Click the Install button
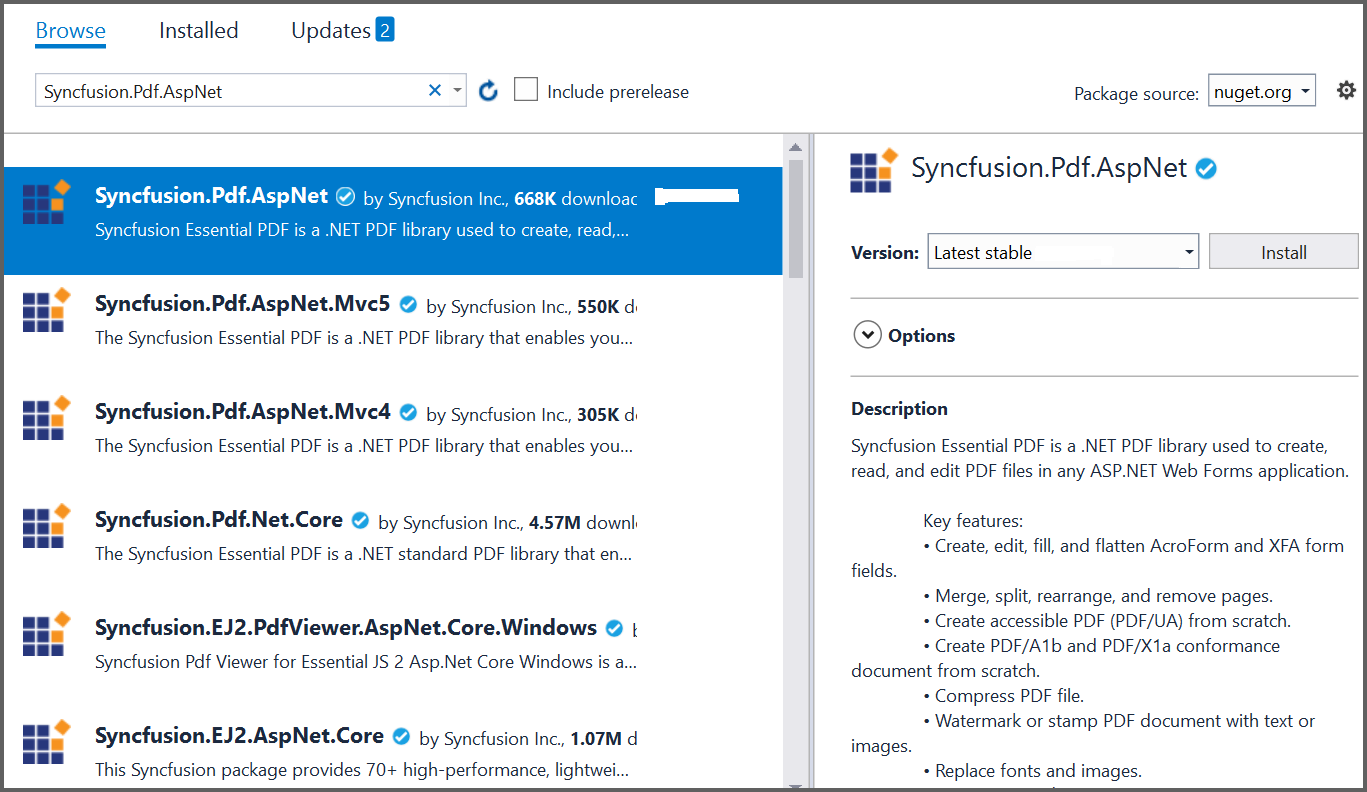Viewport: 1367px width, 792px height. click(x=1284, y=252)
